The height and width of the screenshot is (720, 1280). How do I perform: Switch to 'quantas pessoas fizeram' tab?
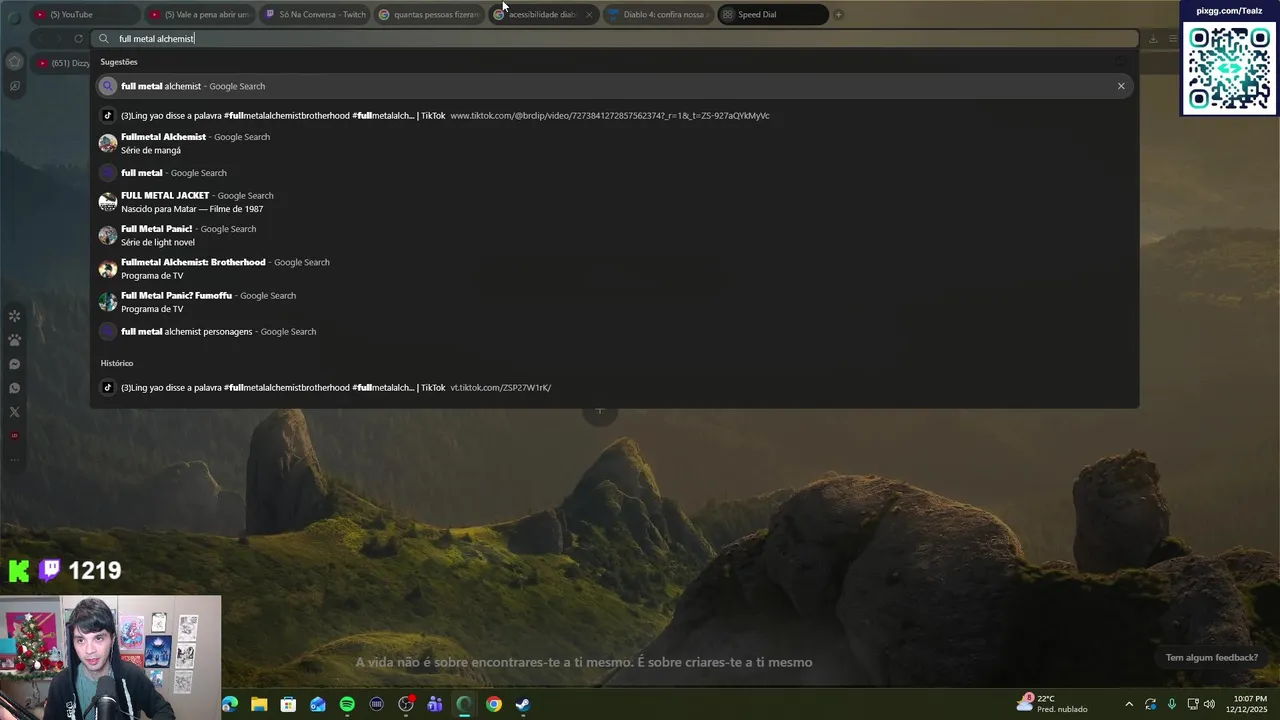click(428, 15)
